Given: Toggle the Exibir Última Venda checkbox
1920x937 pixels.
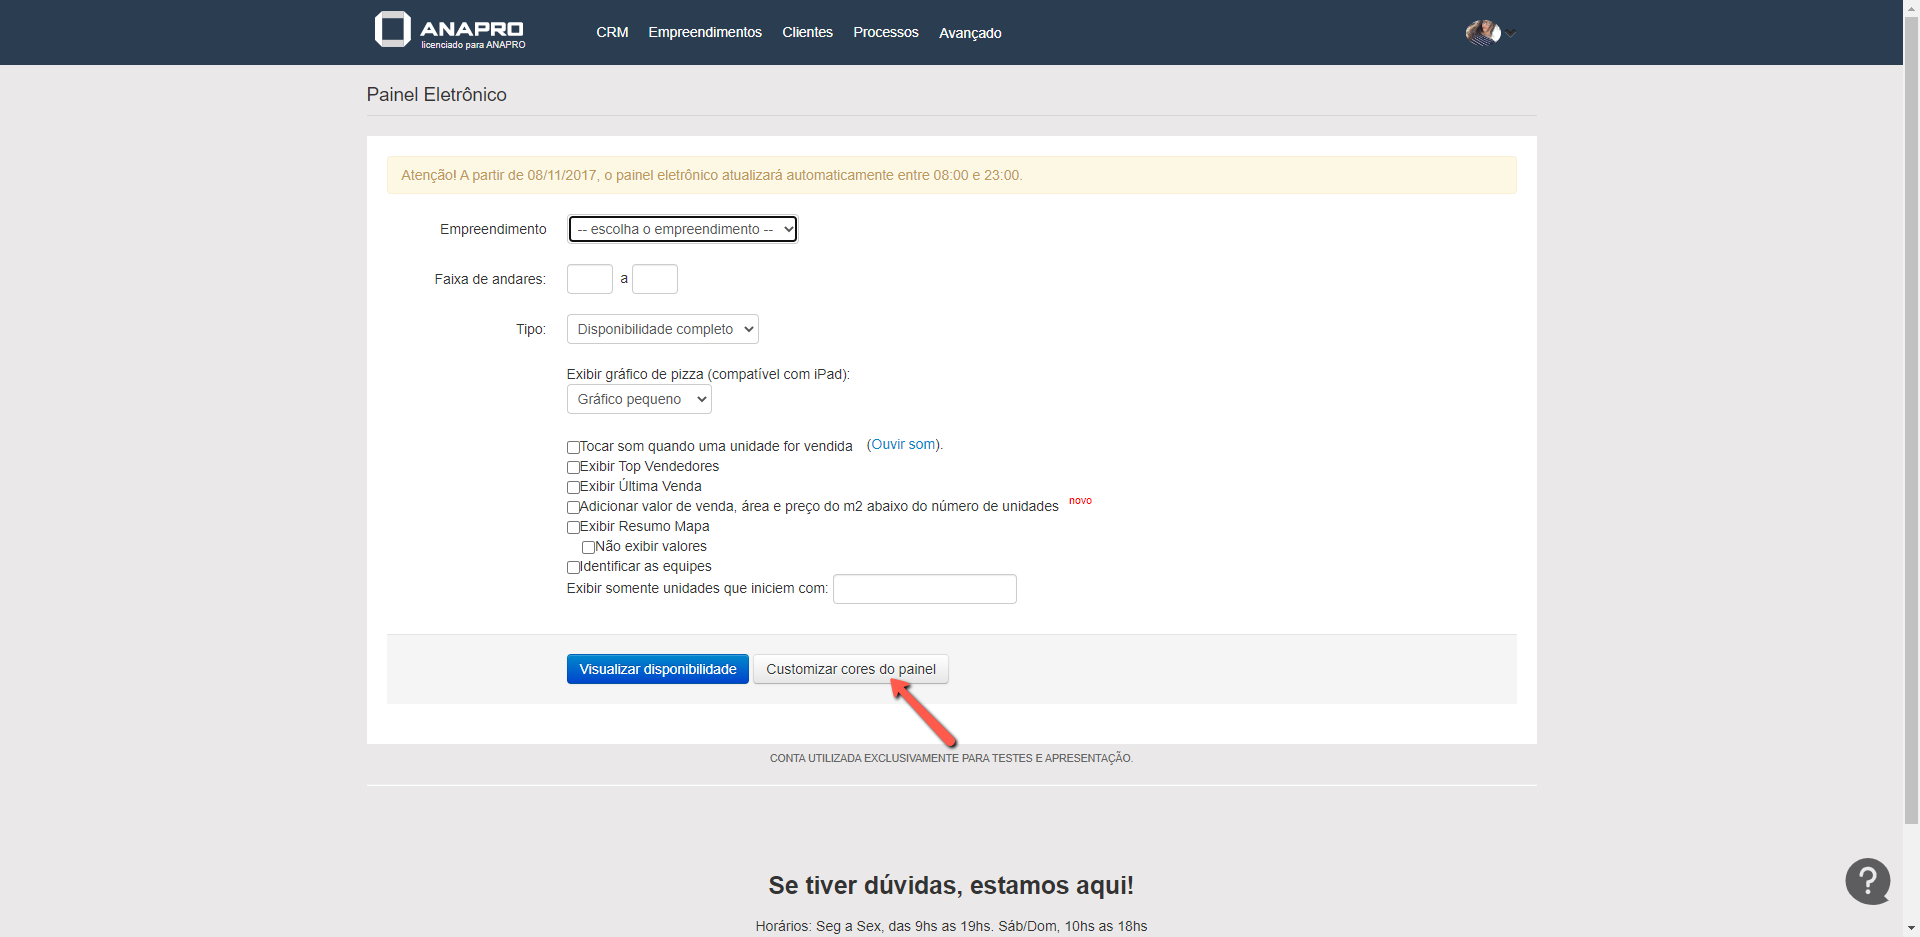Looking at the screenshot, I should [573, 487].
